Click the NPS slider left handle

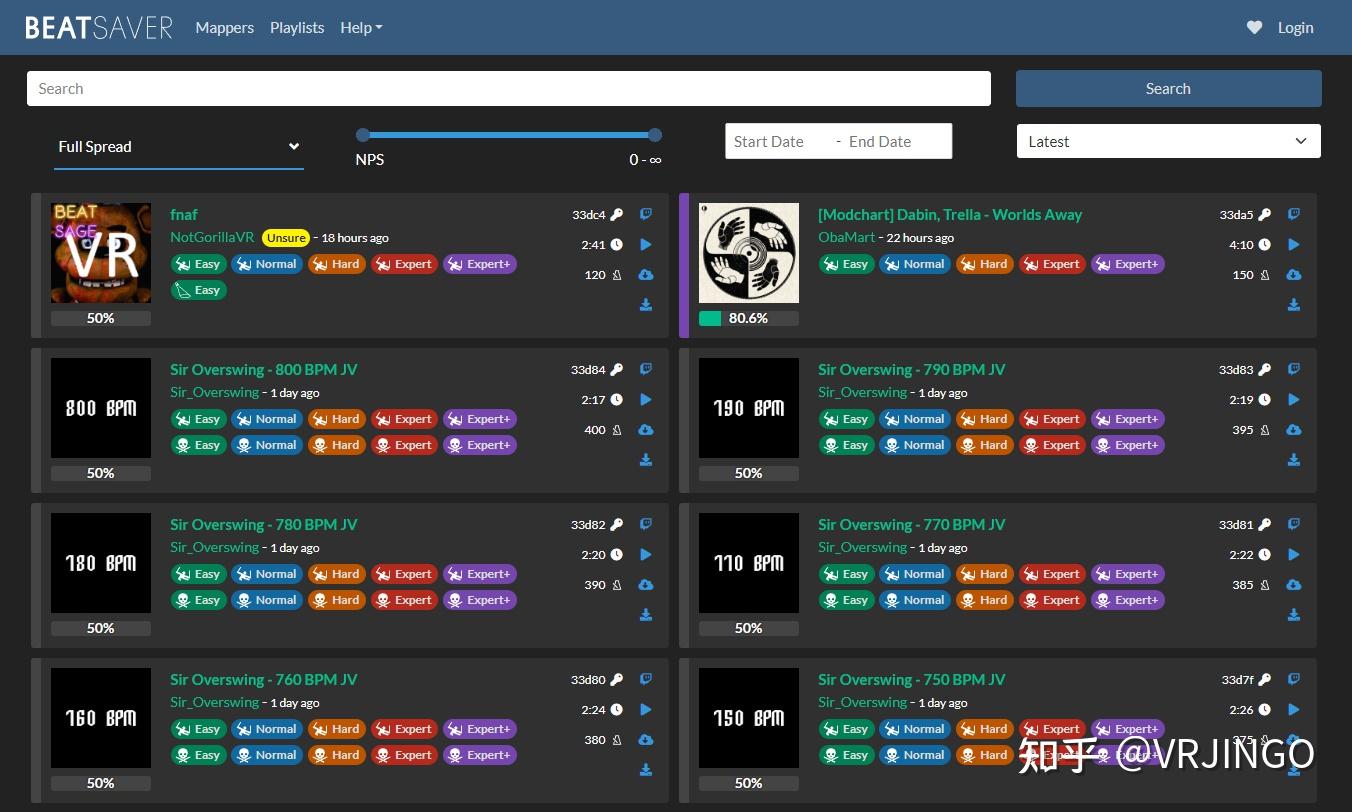click(363, 135)
